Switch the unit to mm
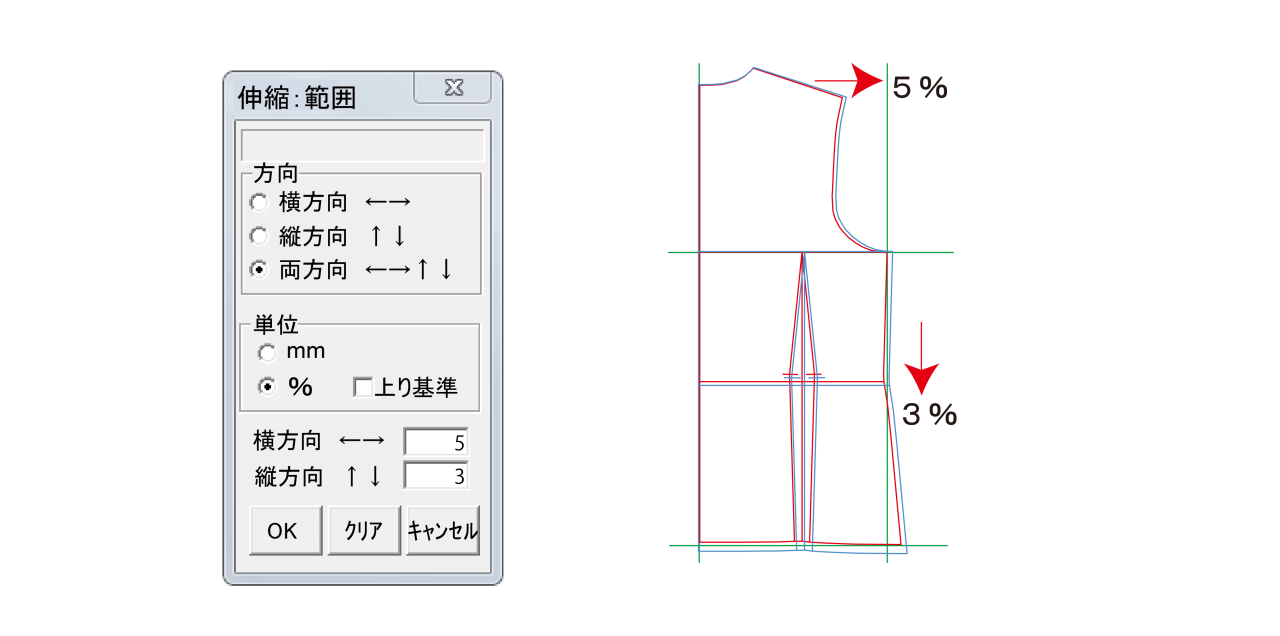Viewport: 1280px width, 636px height. pyautogui.click(x=267, y=352)
